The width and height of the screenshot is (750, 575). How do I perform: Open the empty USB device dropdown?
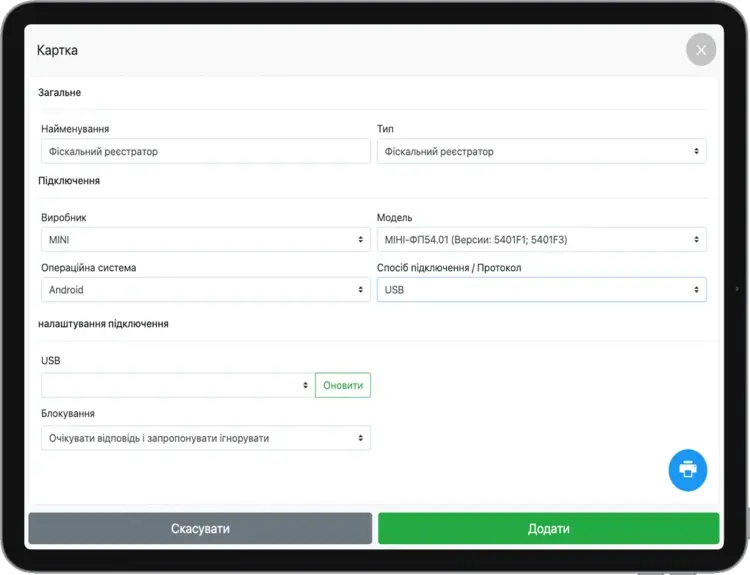(x=178, y=385)
